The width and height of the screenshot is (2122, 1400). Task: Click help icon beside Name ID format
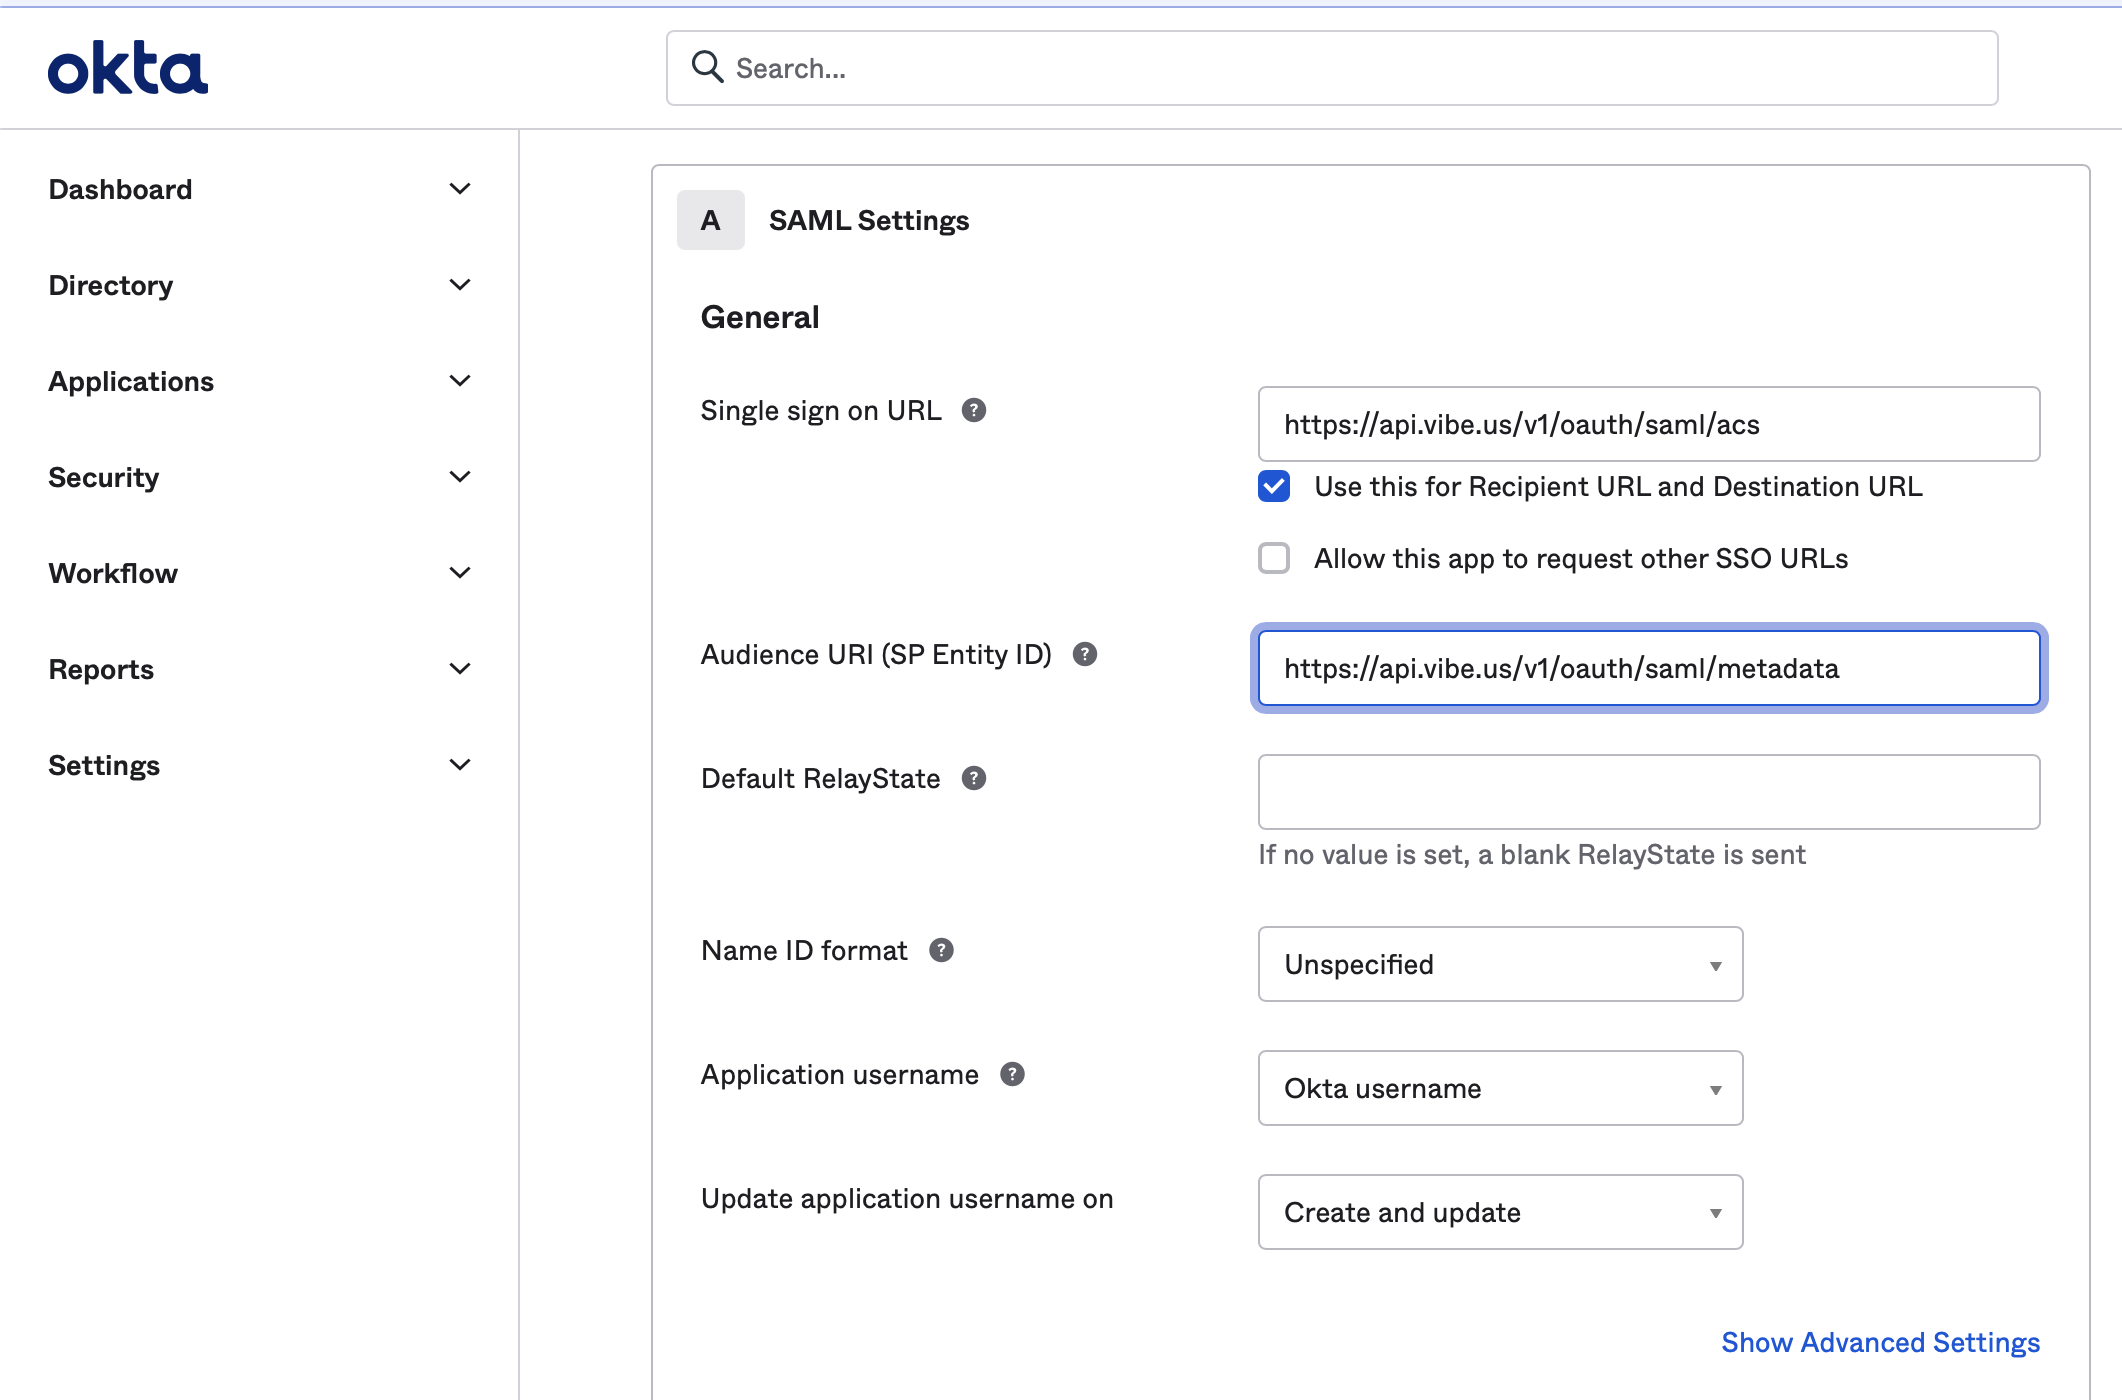coord(940,950)
